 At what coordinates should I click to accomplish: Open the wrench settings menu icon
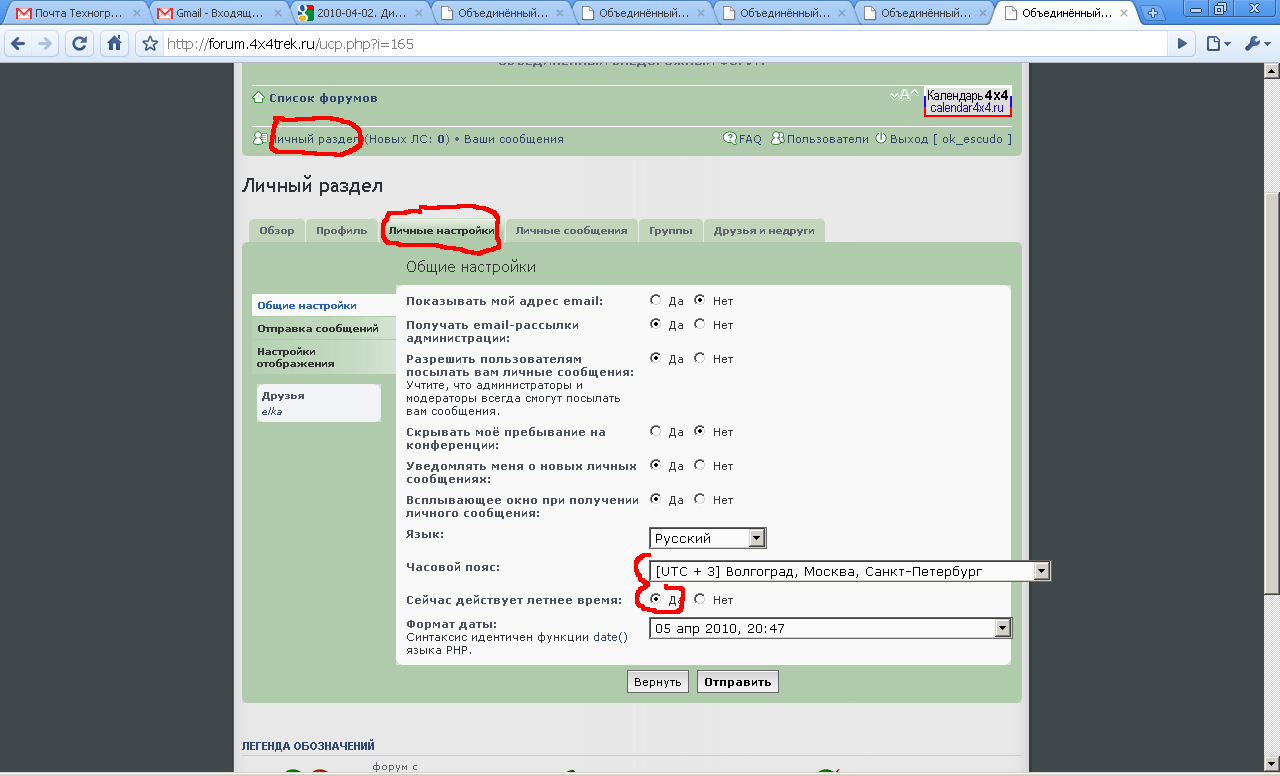[x=1255, y=44]
